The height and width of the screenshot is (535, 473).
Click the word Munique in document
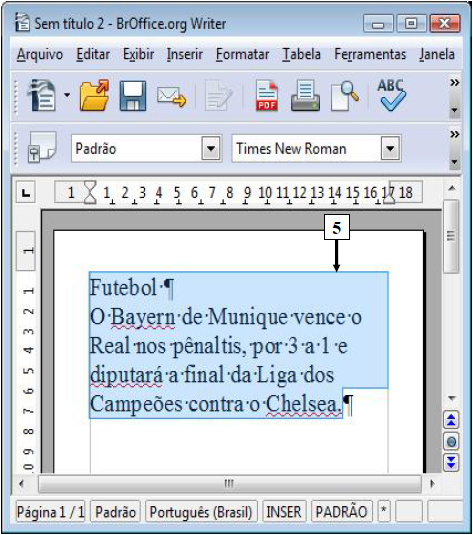[x=248, y=317]
